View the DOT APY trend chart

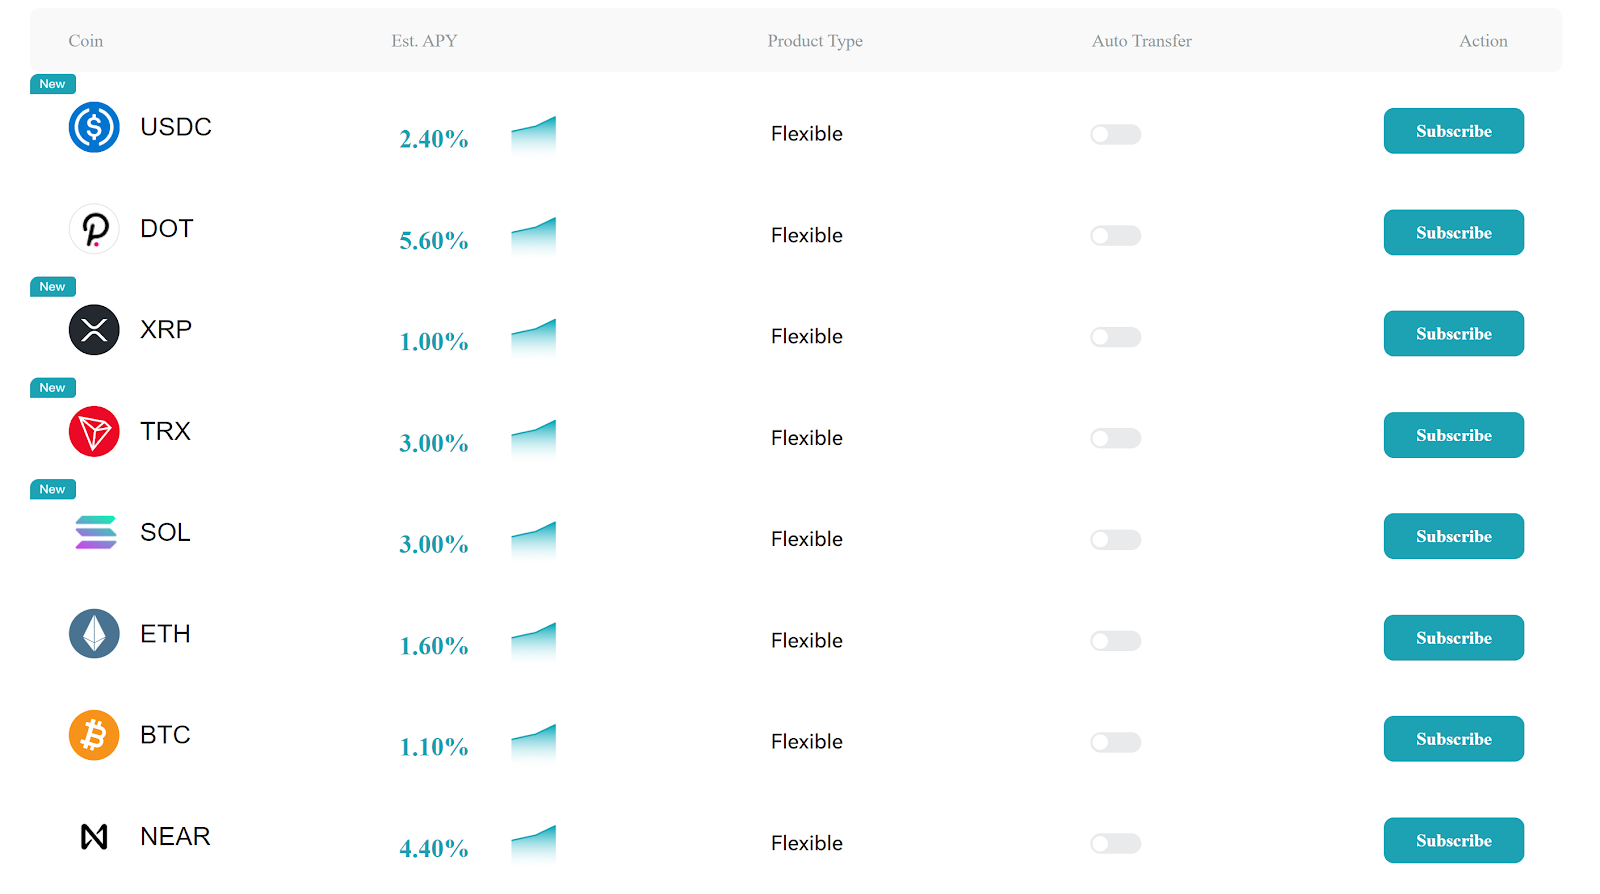click(533, 235)
